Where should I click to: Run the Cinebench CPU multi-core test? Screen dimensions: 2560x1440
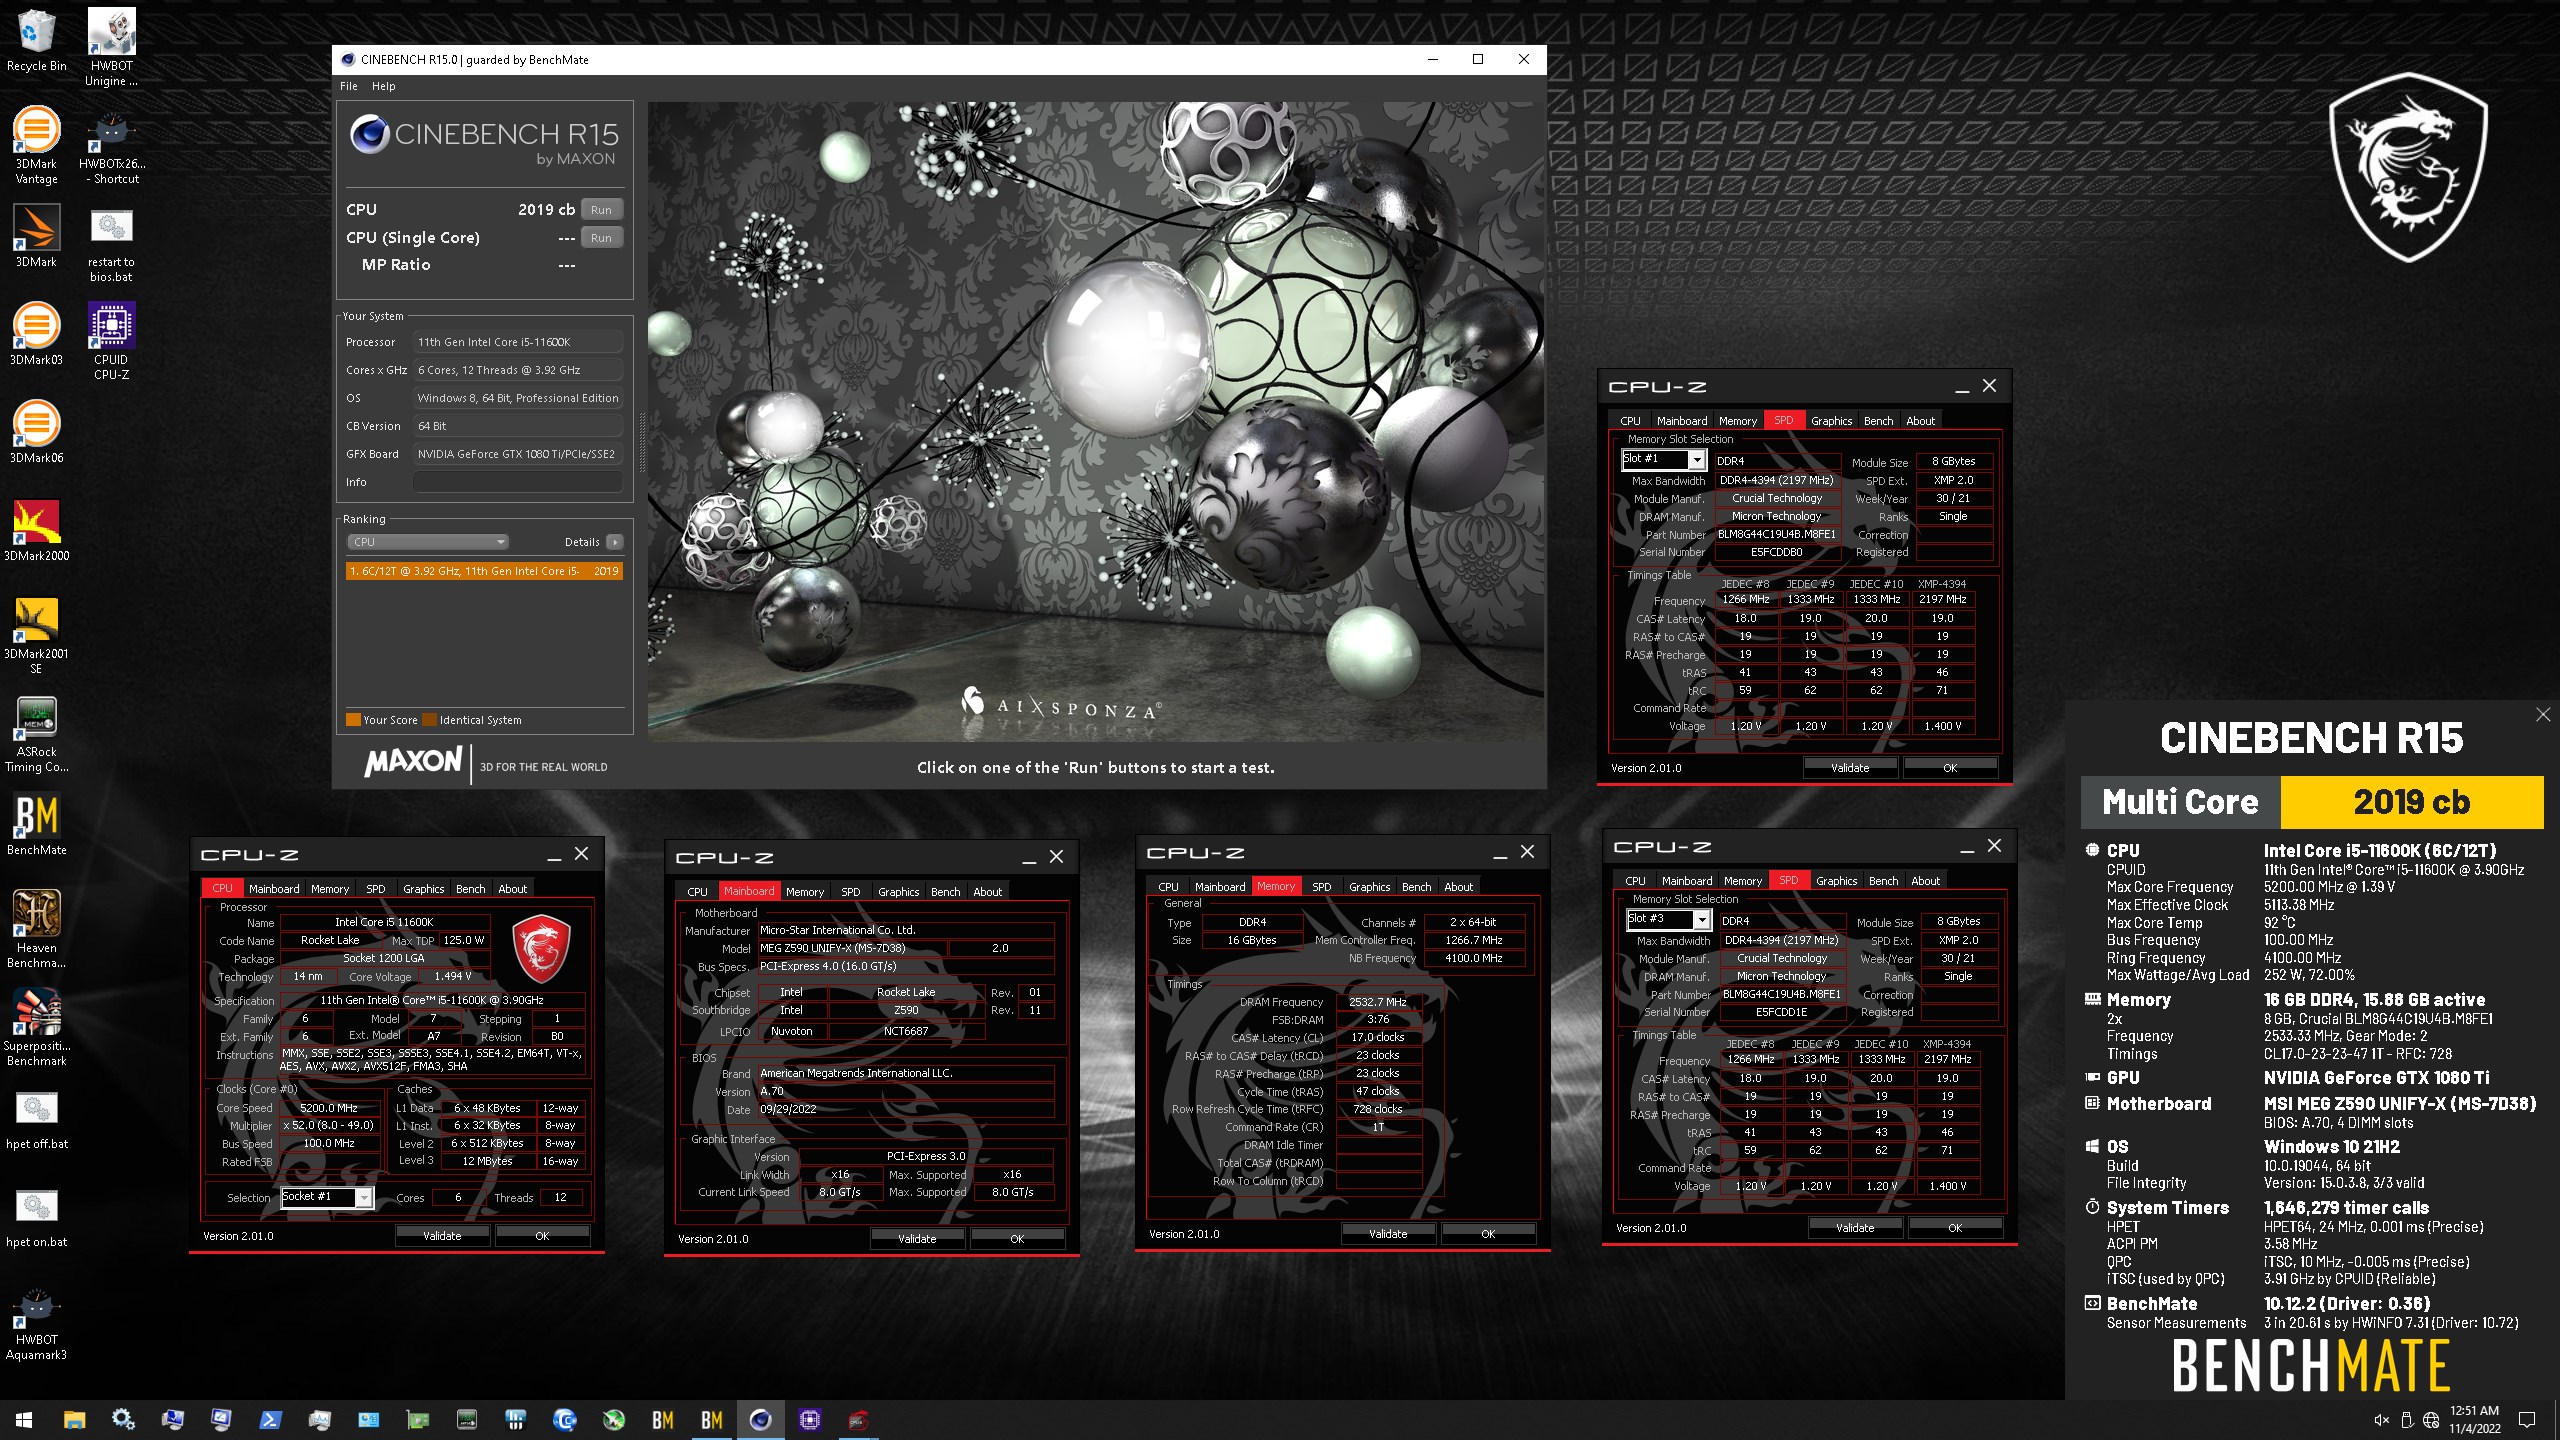(601, 210)
